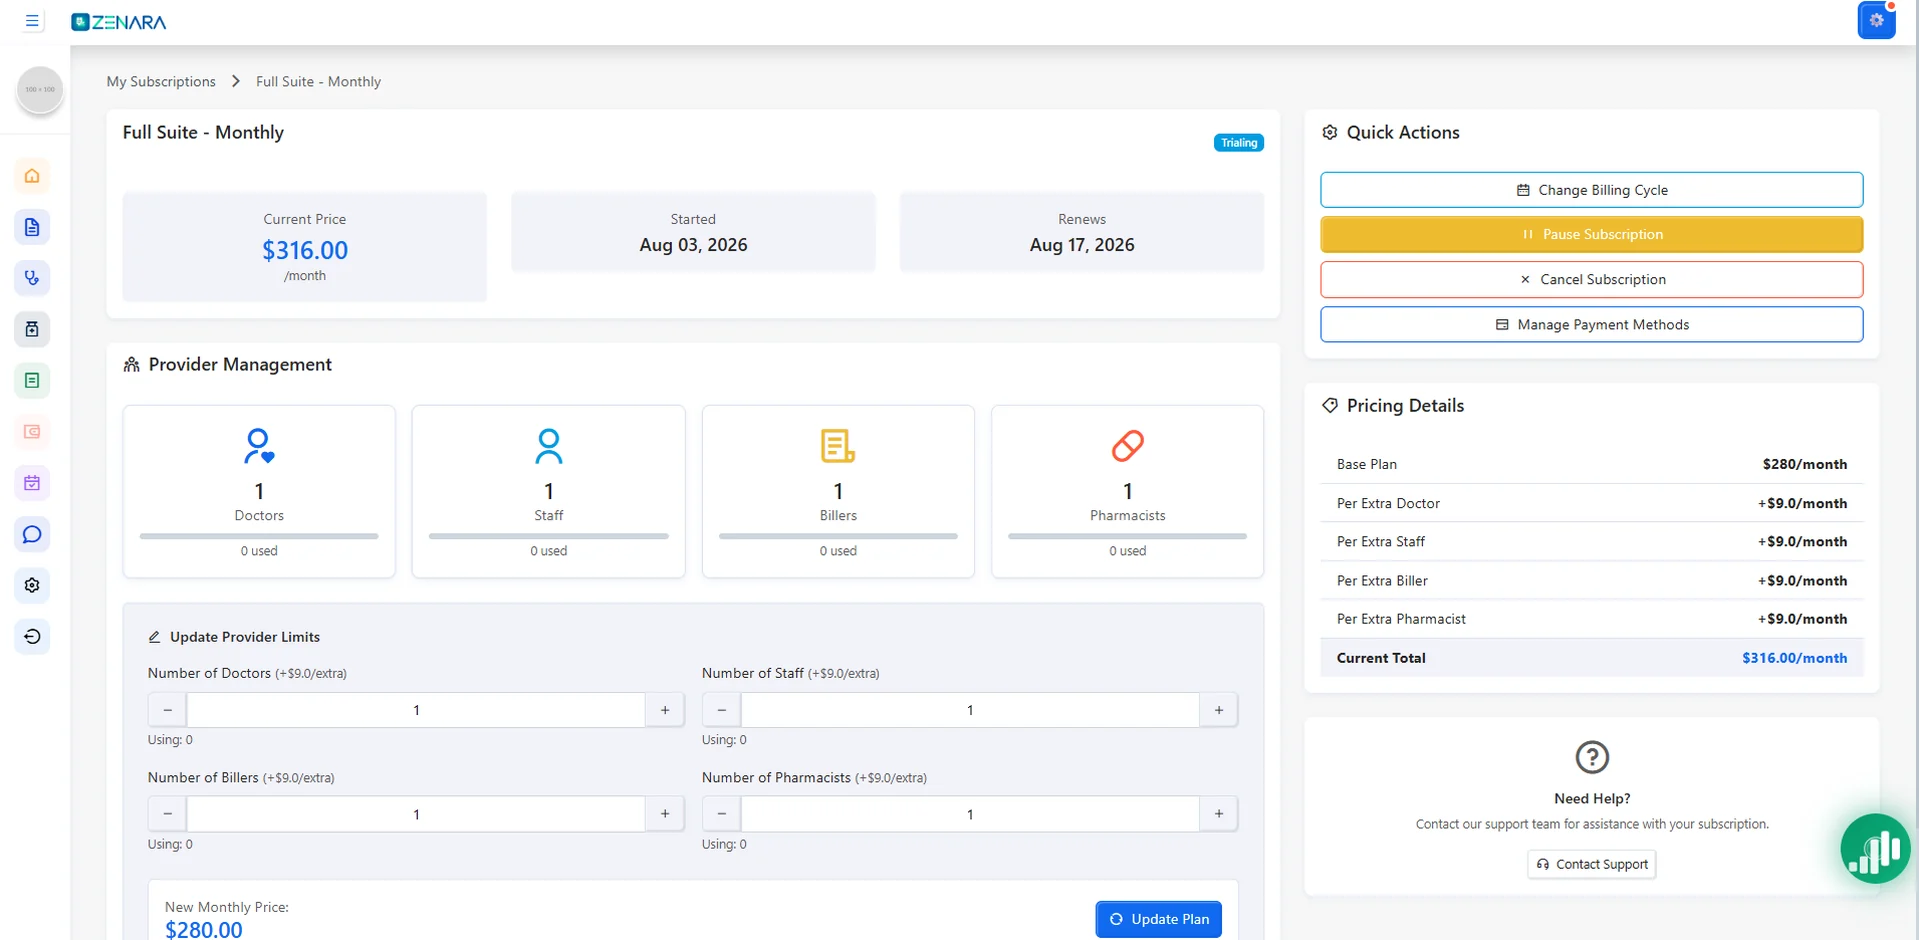Click the Billers usage progress bar

click(x=838, y=536)
